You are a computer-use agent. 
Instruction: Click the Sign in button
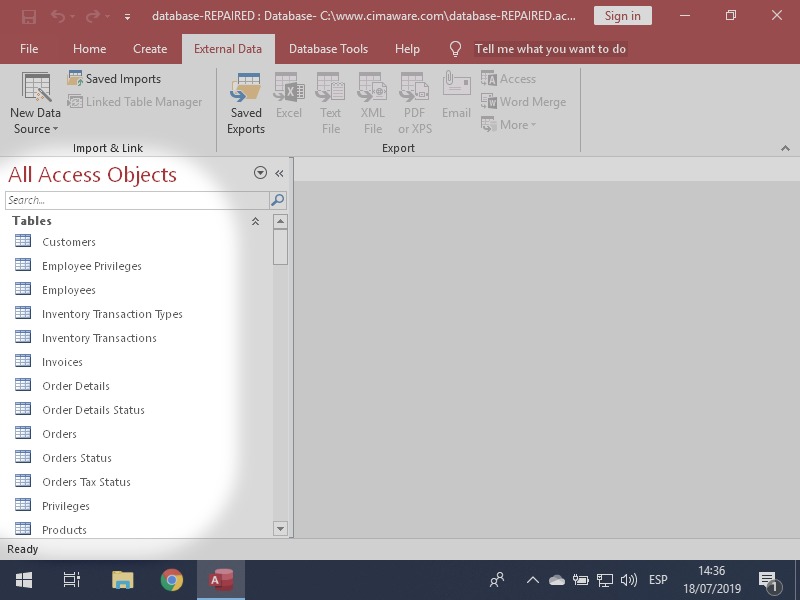[x=622, y=16]
